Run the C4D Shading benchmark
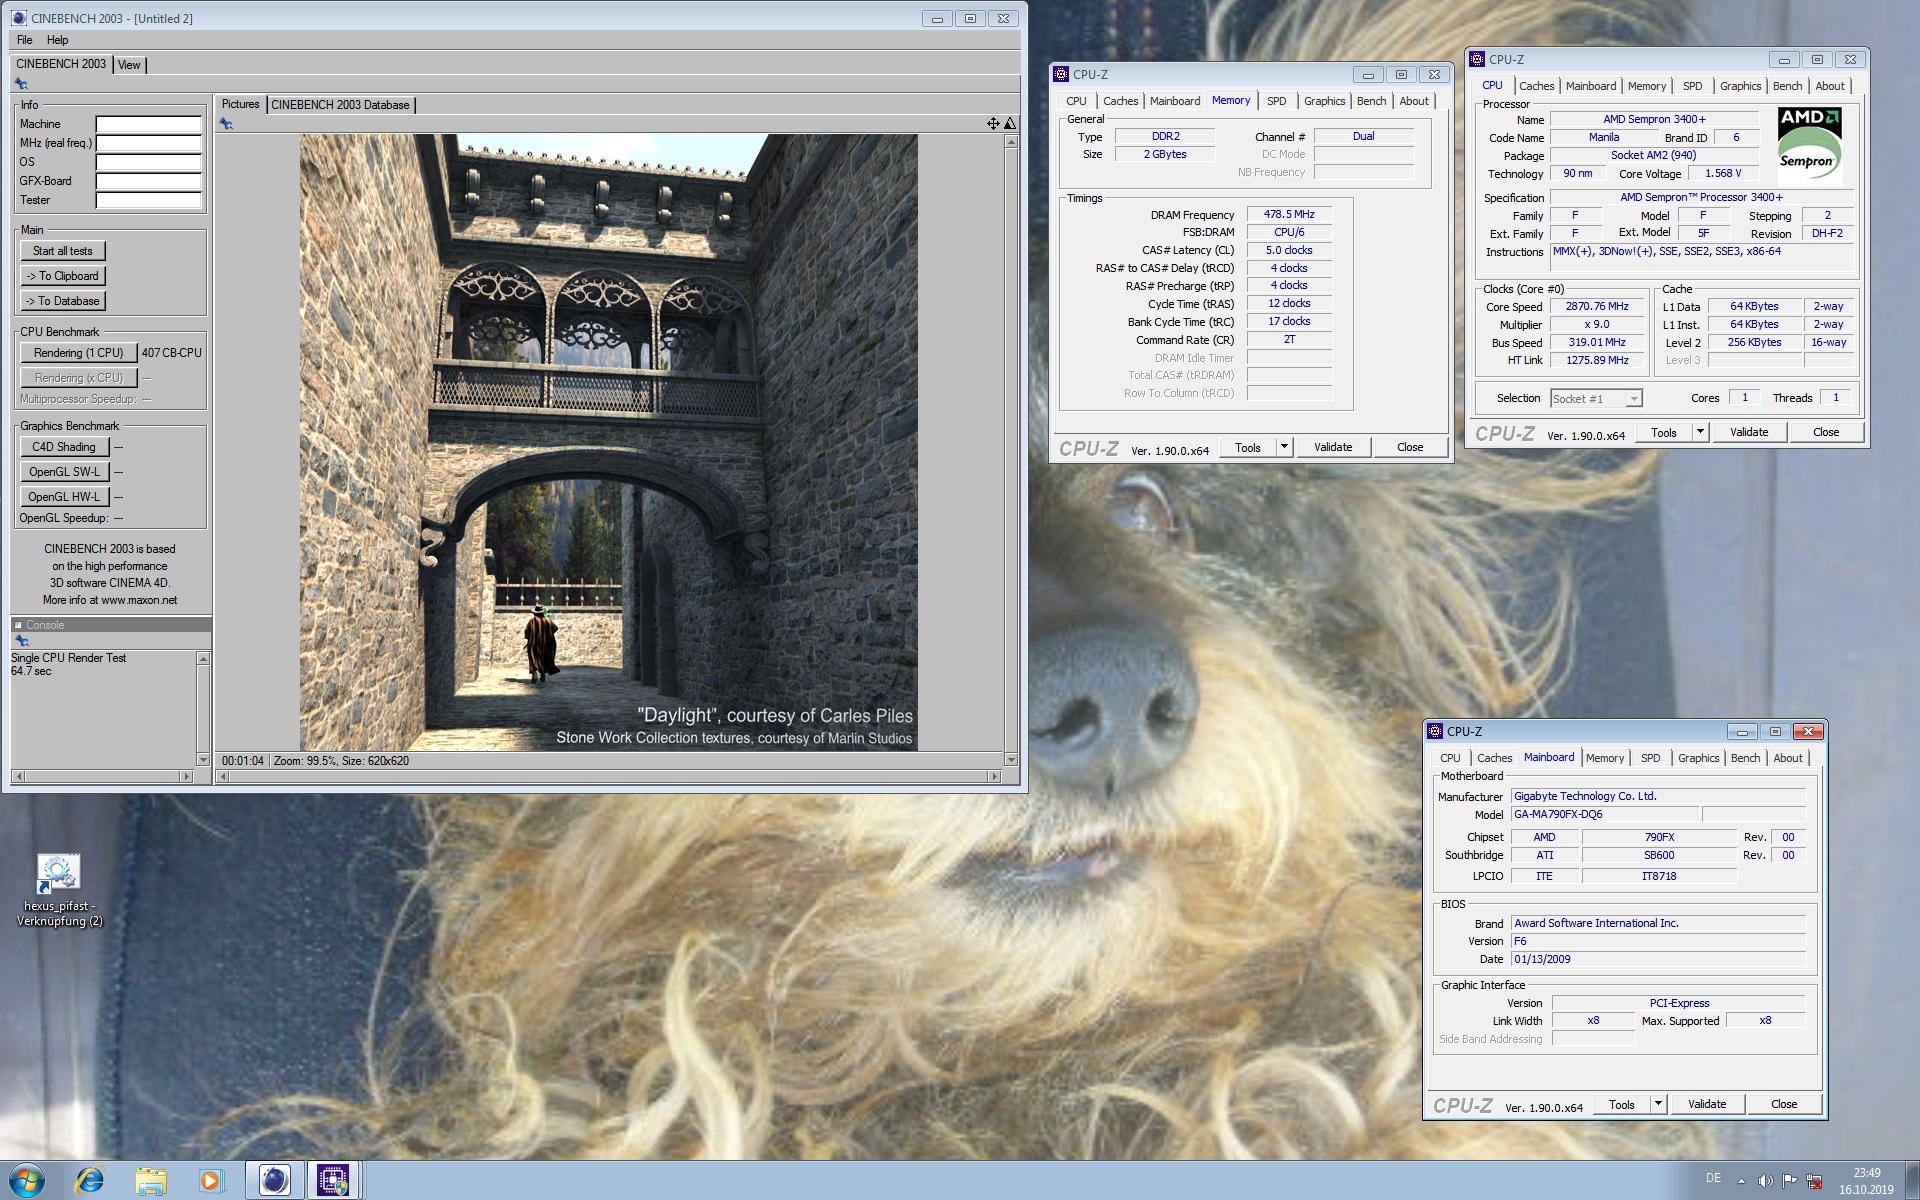Screen dimensions: 1920x1200 64,447
